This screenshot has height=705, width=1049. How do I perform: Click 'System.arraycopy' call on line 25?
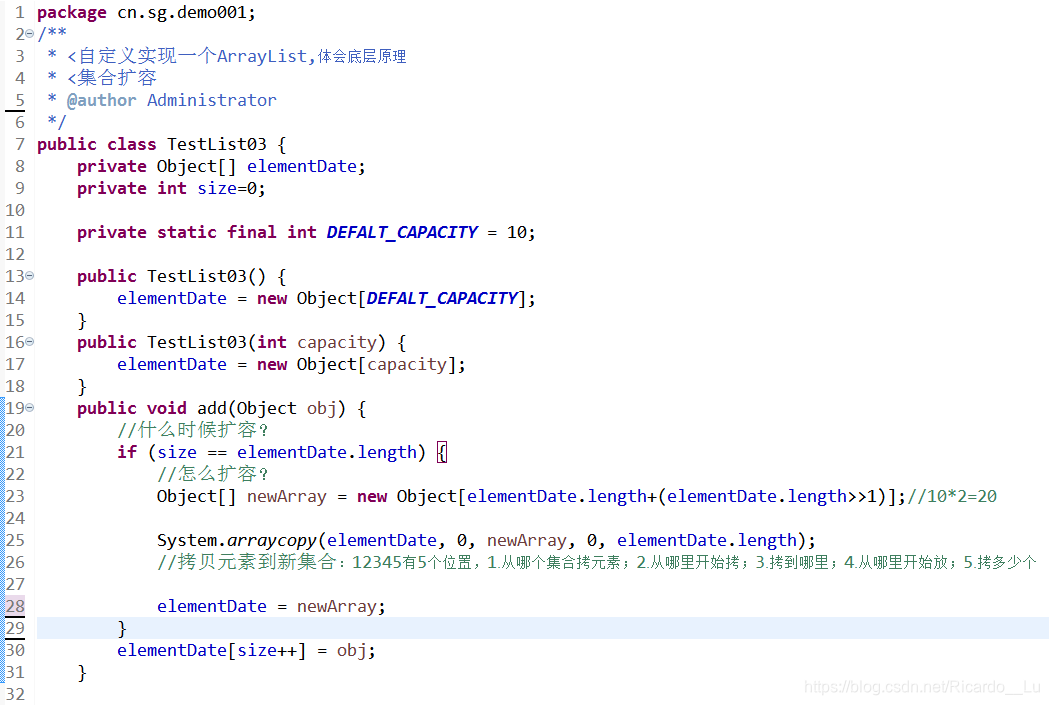pyautogui.click(x=237, y=540)
